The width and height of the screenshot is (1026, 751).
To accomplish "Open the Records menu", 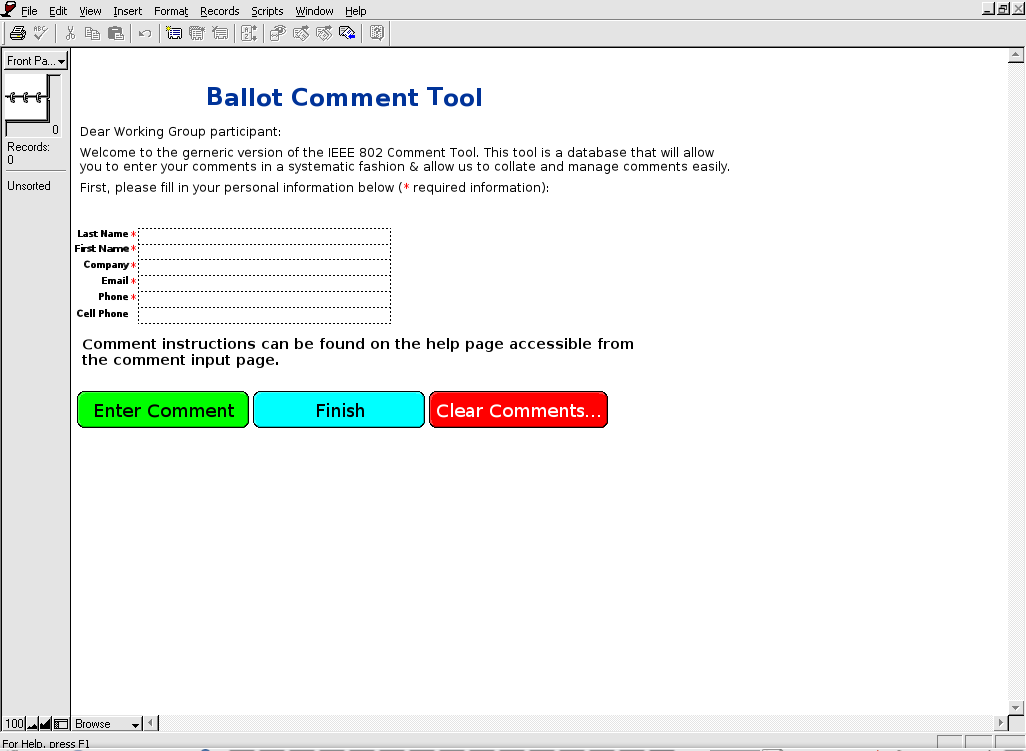I will pos(220,11).
